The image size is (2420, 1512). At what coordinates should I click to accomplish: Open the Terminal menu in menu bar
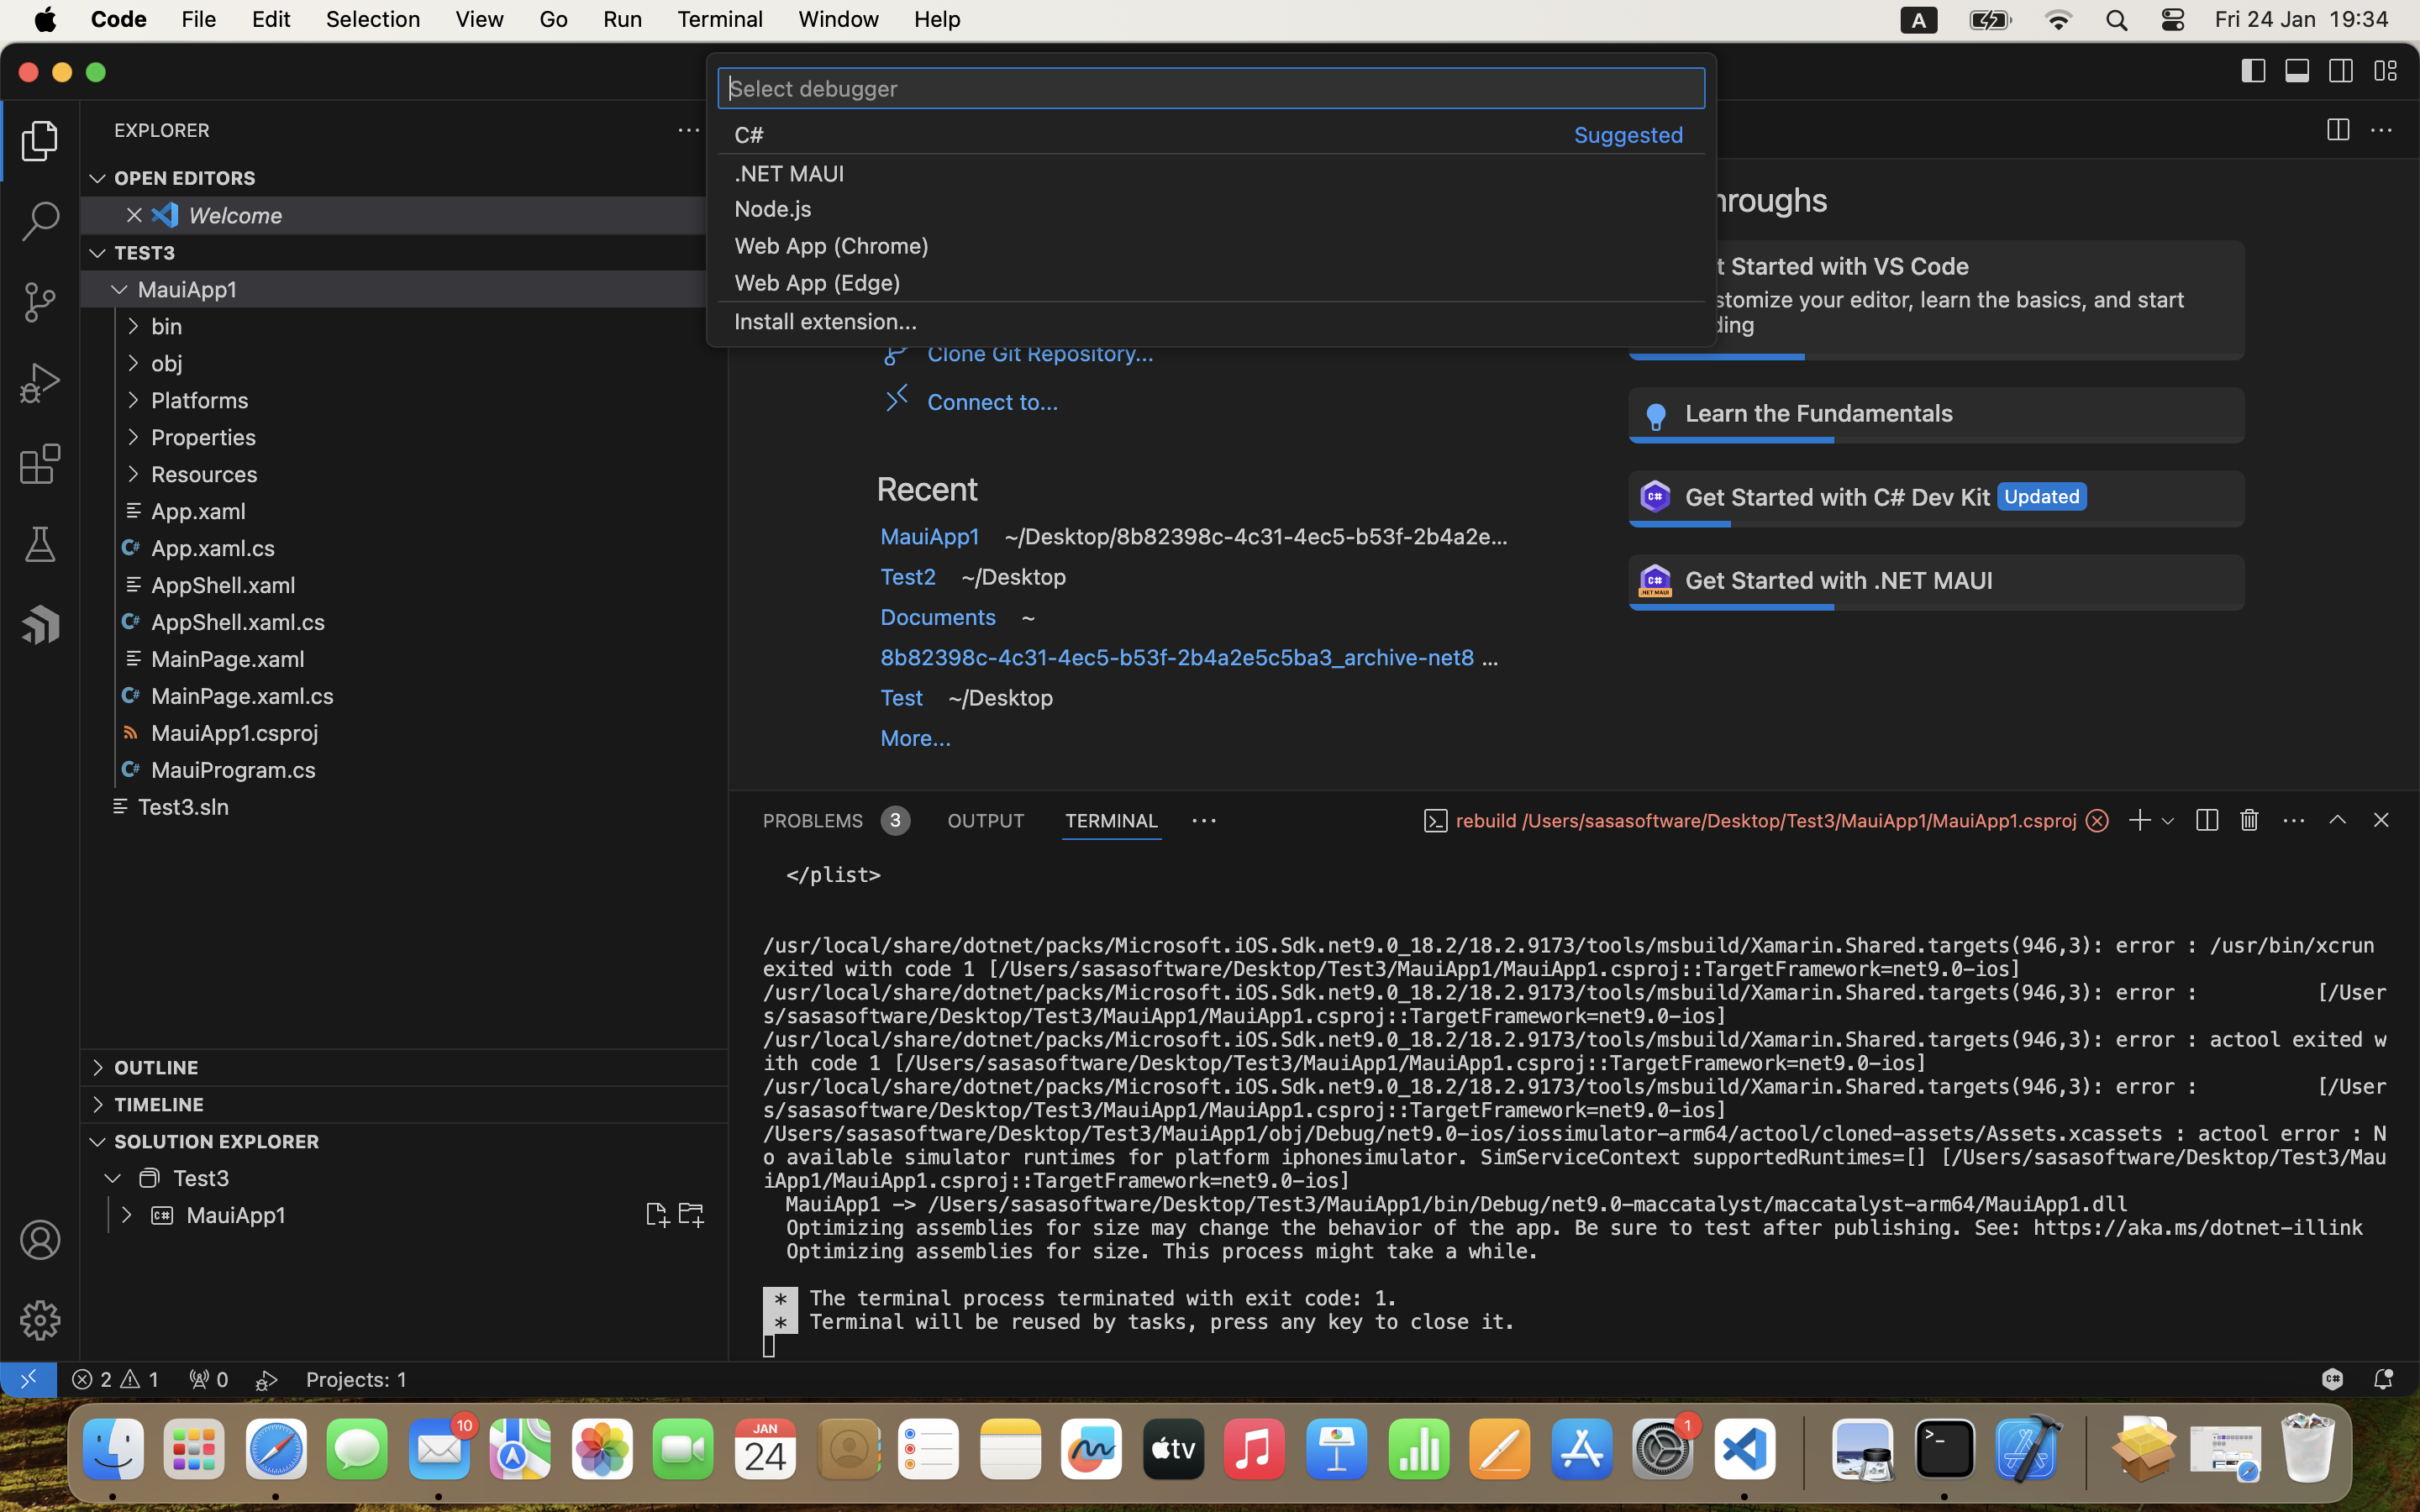(719, 19)
